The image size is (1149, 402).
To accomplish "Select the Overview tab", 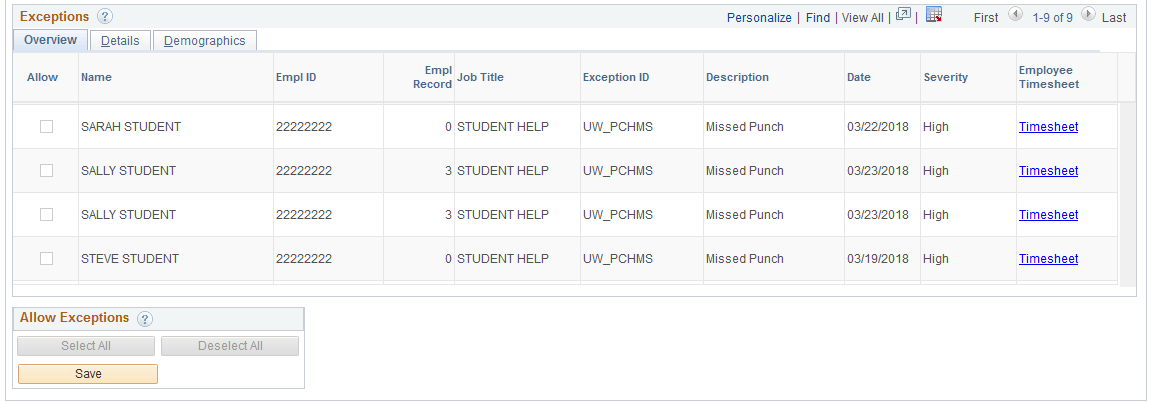I will (x=51, y=40).
